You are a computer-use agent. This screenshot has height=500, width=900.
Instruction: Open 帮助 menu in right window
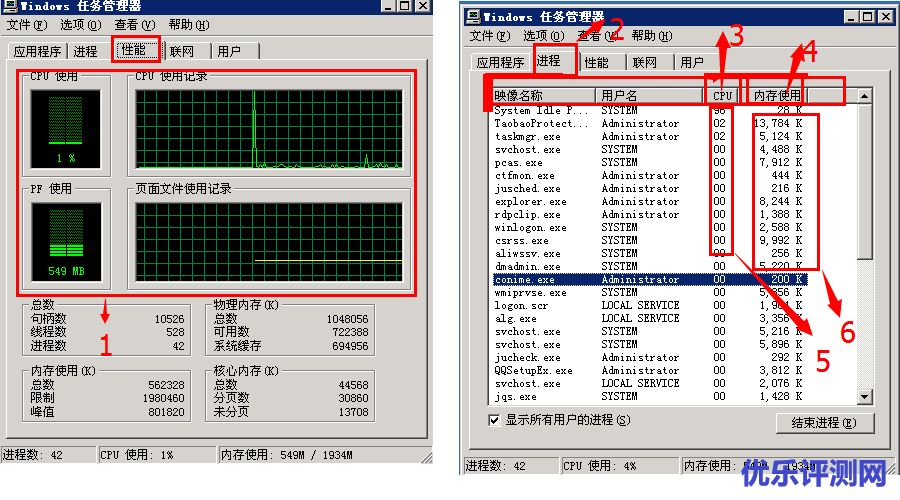651,36
